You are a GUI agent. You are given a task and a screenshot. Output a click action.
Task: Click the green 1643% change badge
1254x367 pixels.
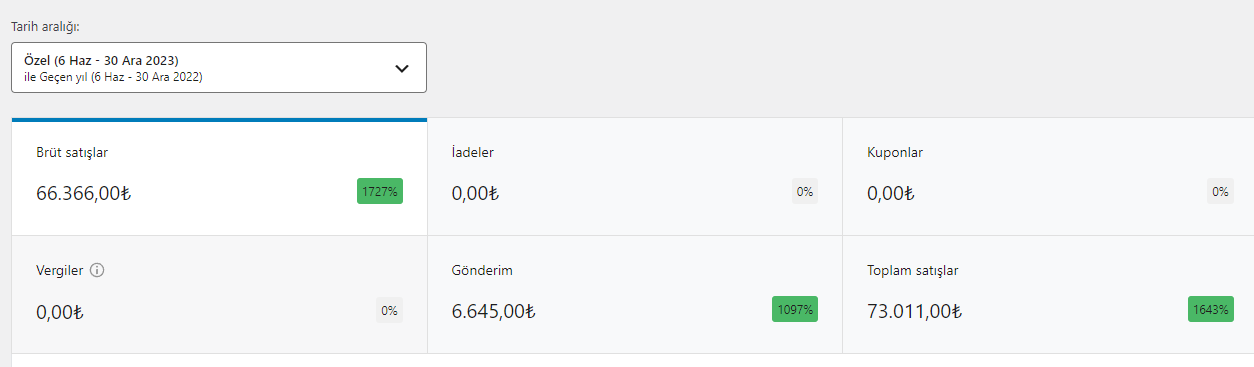pyautogui.click(x=1210, y=309)
